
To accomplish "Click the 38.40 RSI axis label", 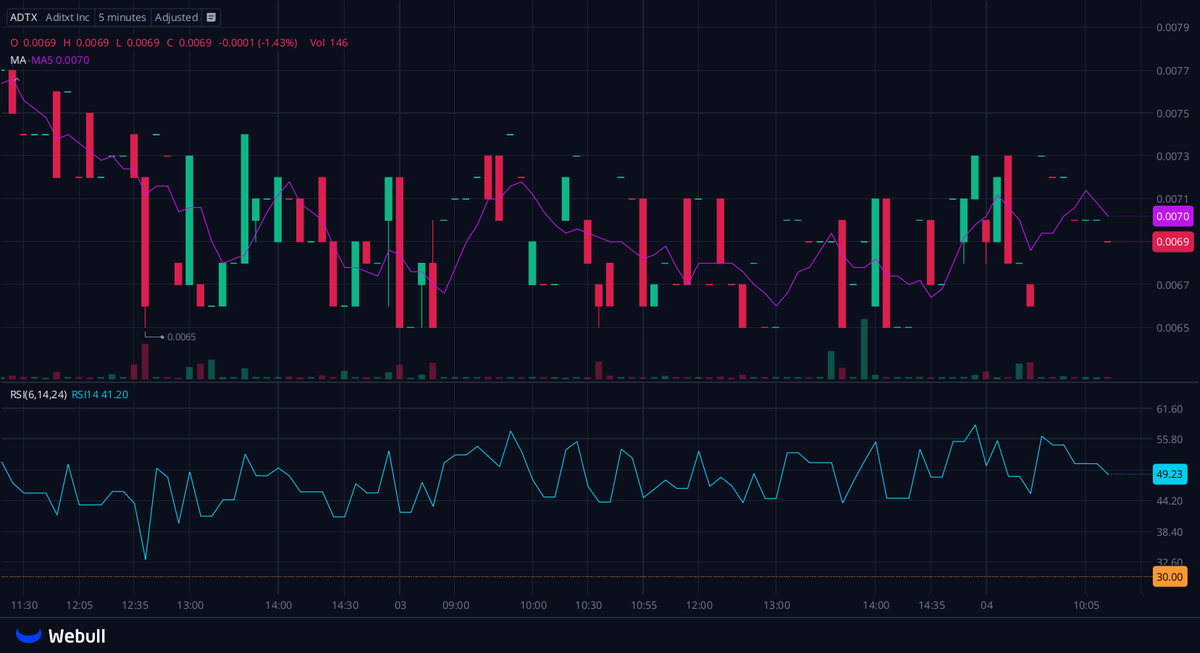I will coord(1169,532).
